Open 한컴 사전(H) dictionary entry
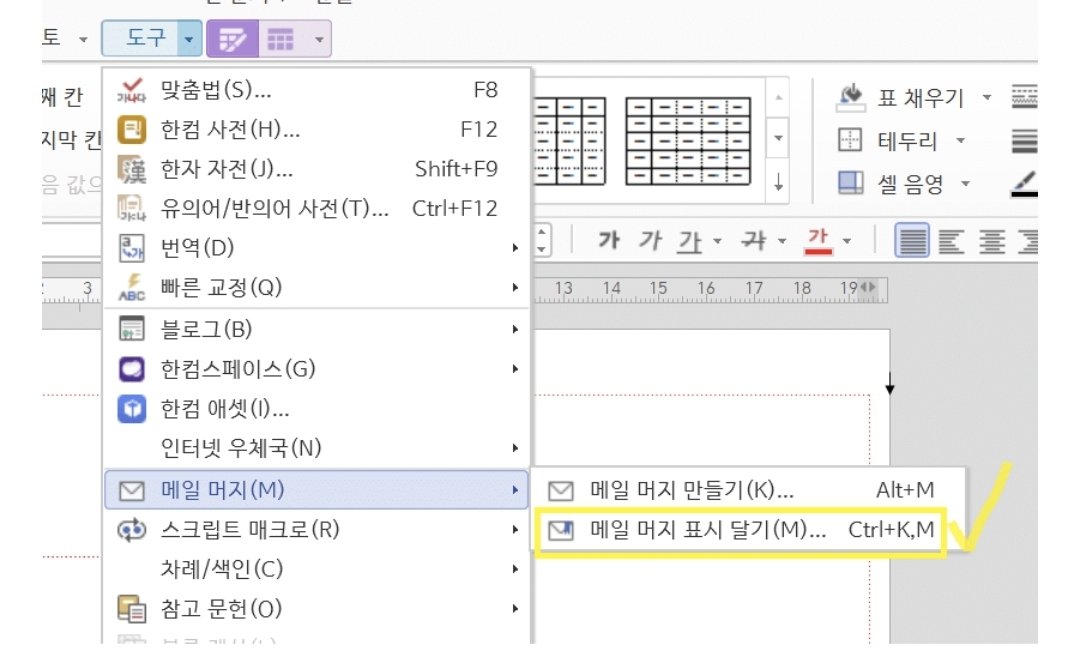Screen dimensions: 1080x655 click(x=317, y=129)
